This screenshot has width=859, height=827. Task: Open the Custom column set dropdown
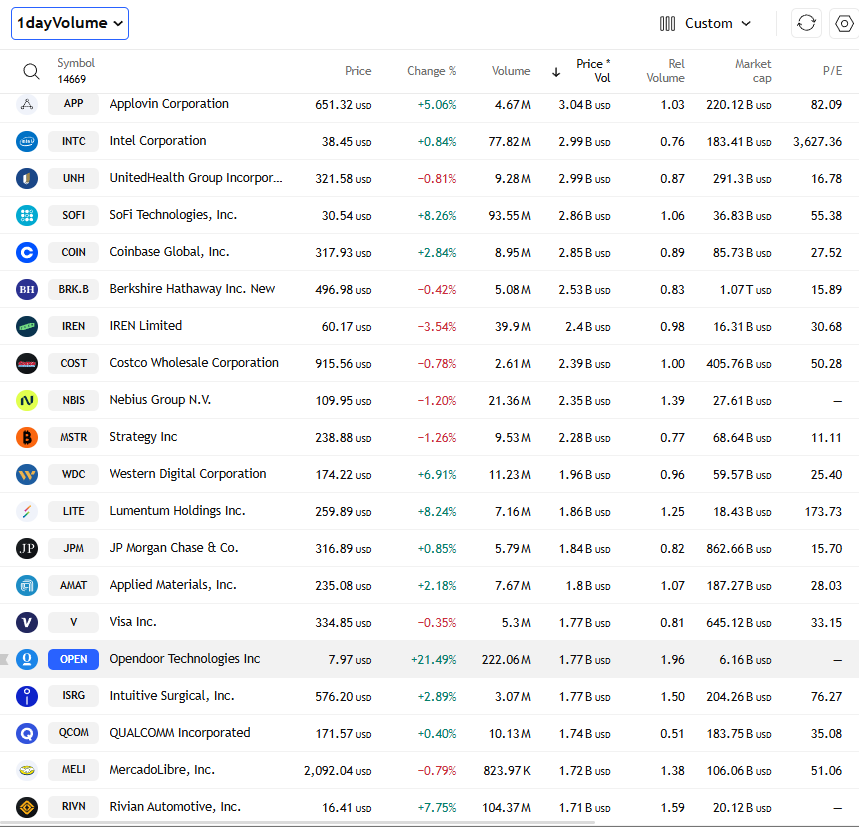[x=705, y=24]
